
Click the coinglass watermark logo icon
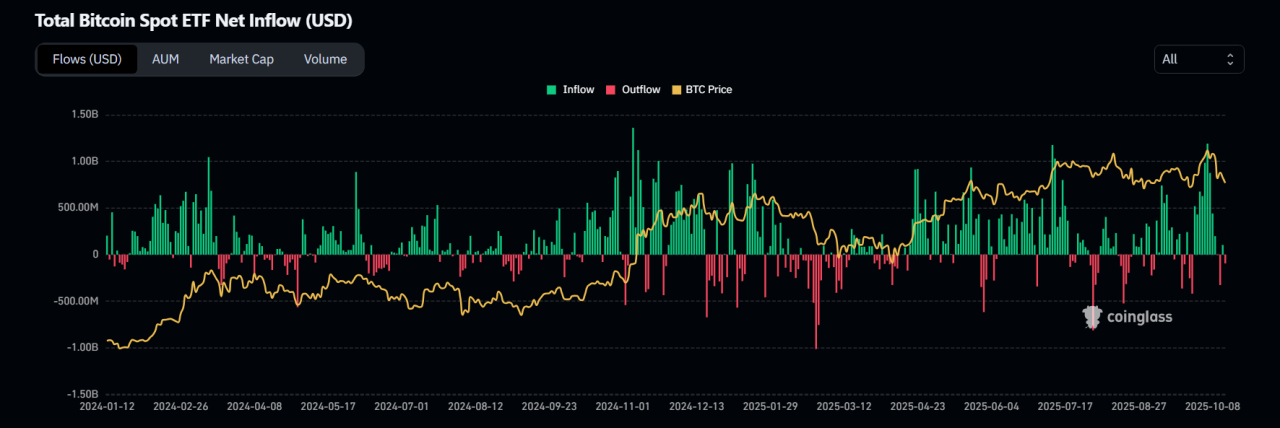tap(1092, 317)
